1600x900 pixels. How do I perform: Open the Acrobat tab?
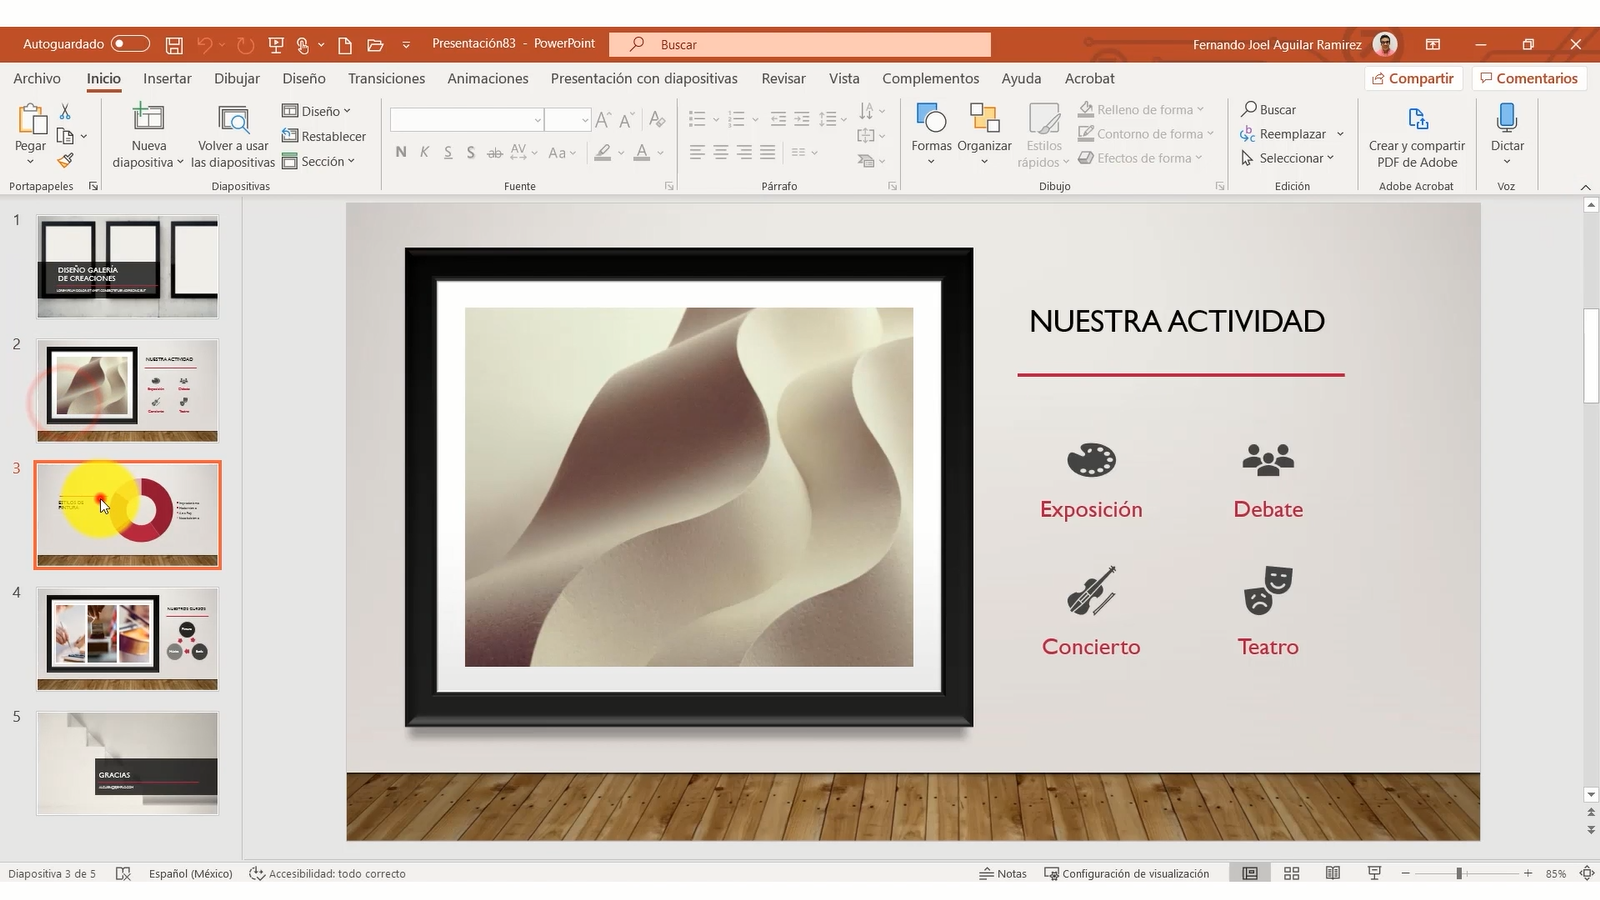[x=1089, y=78]
